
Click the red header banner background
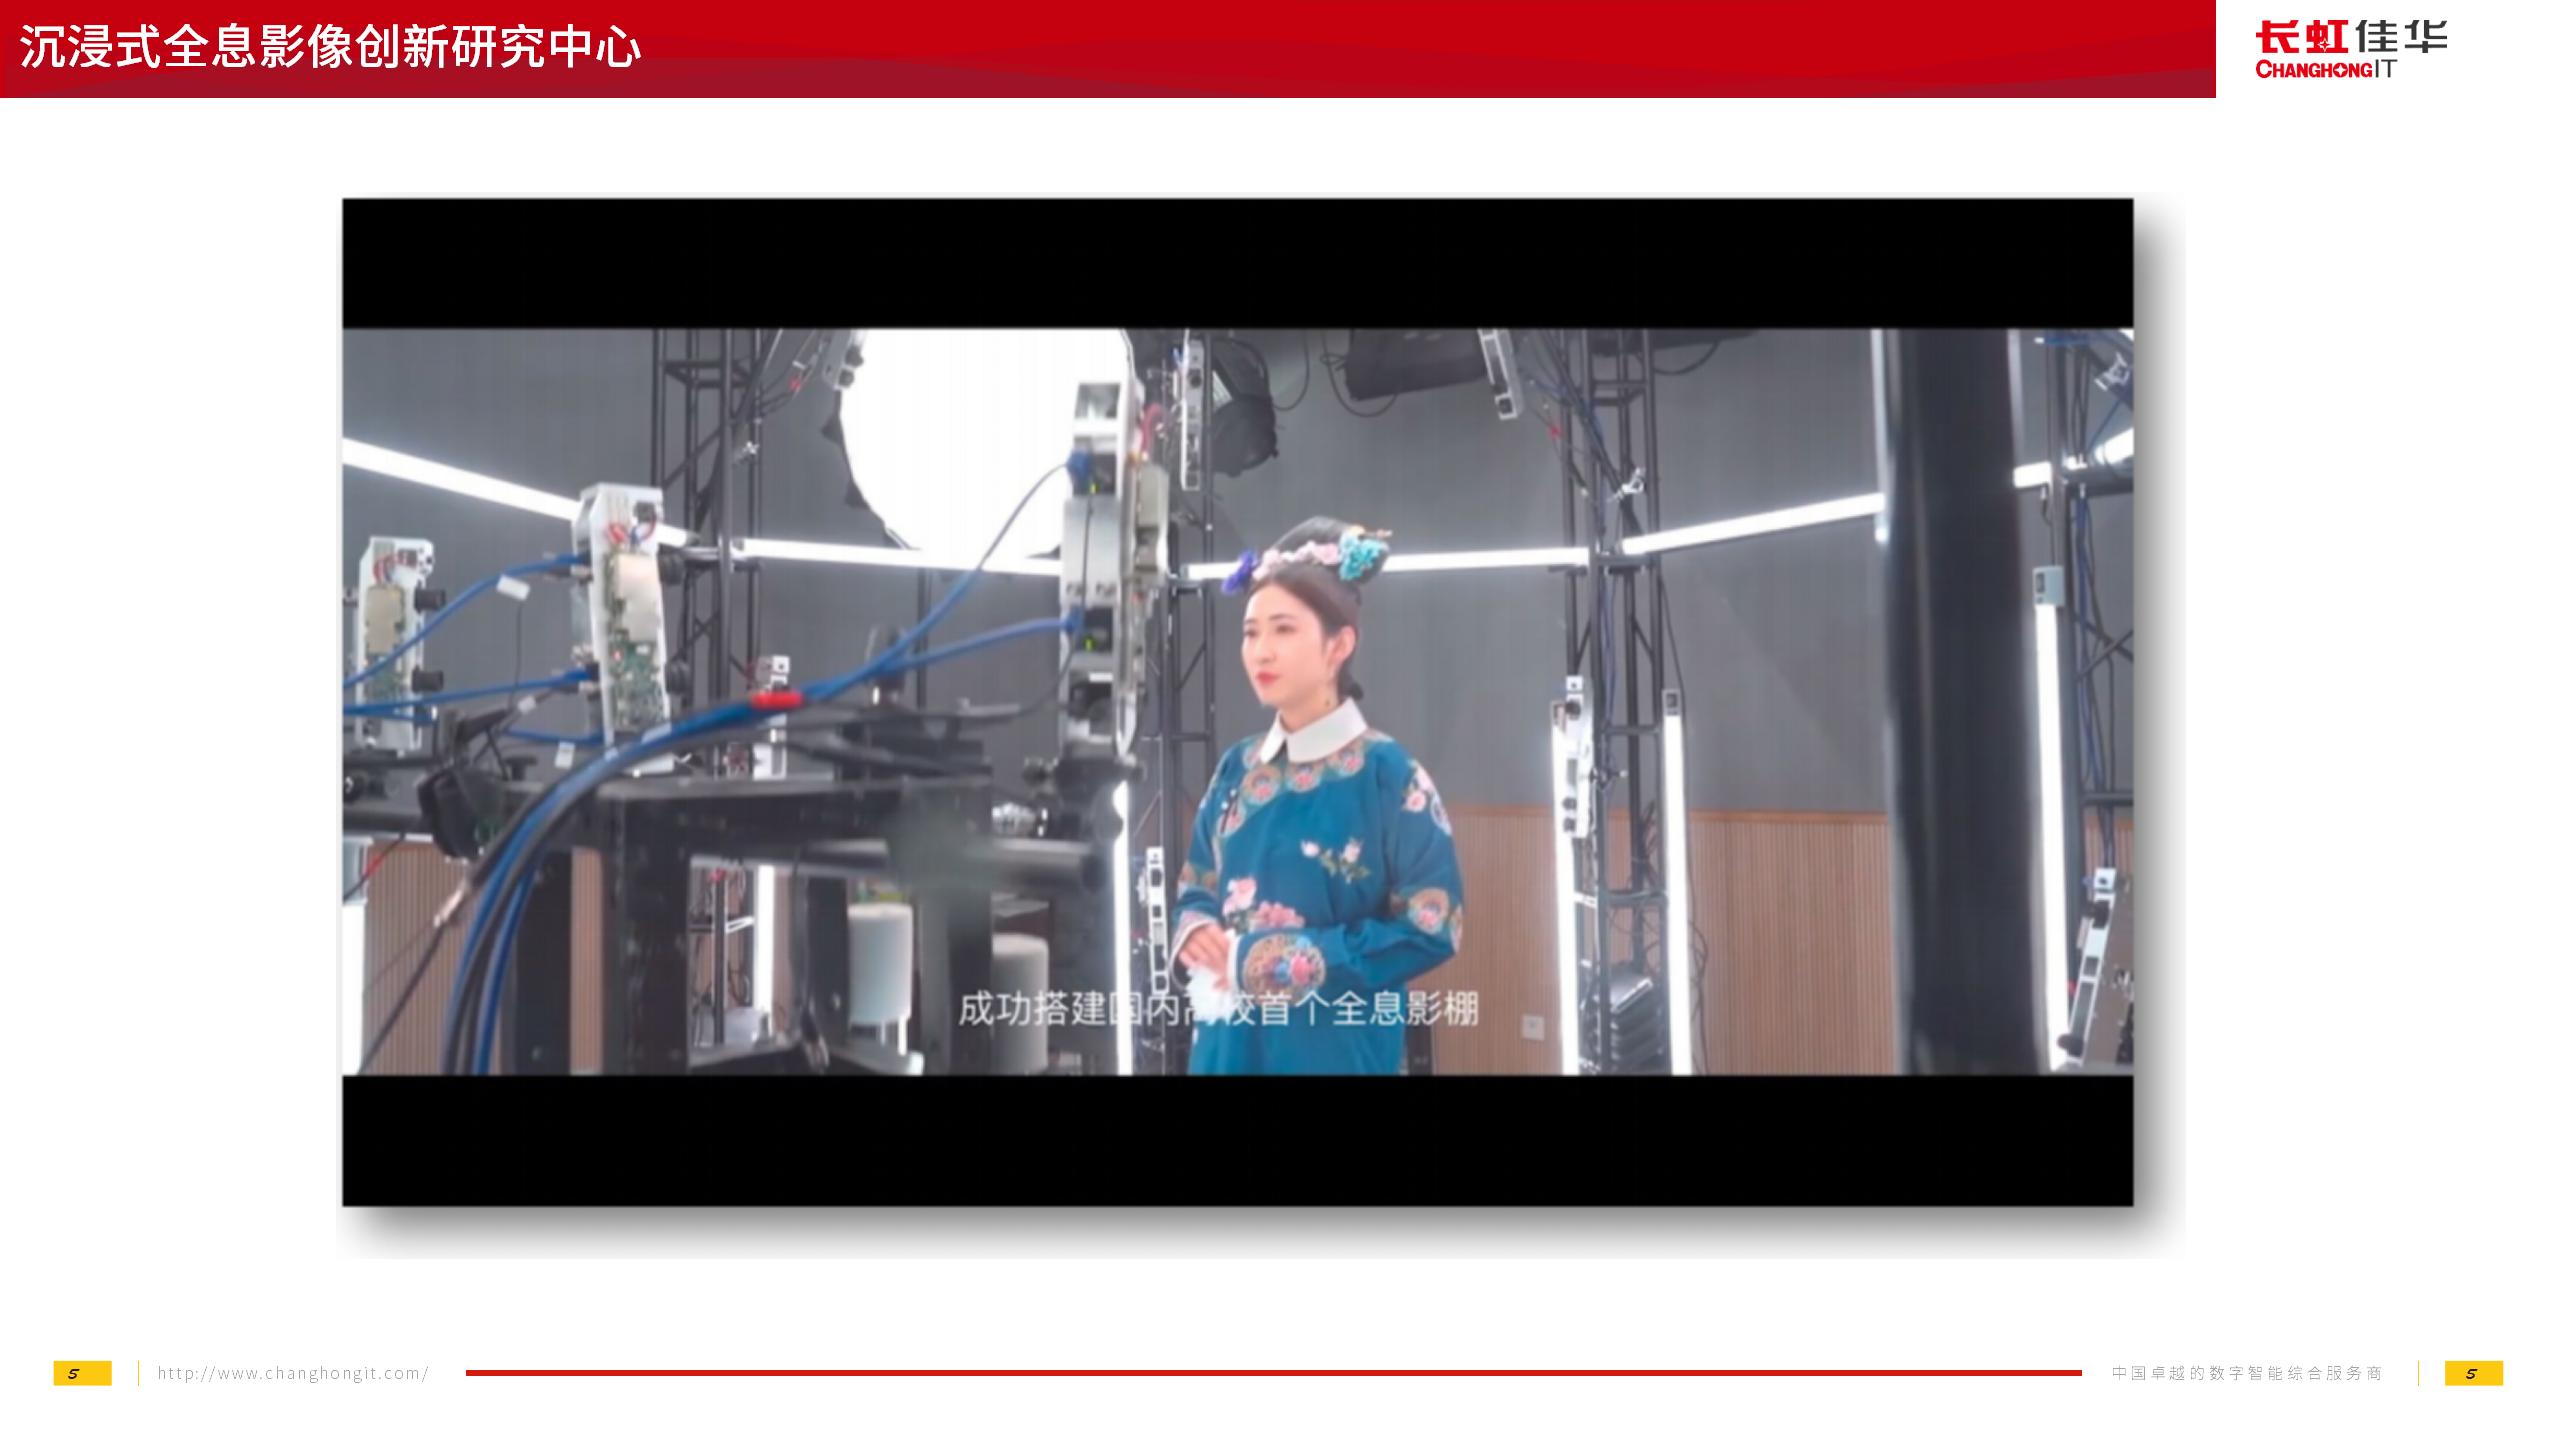point(1400,48)
